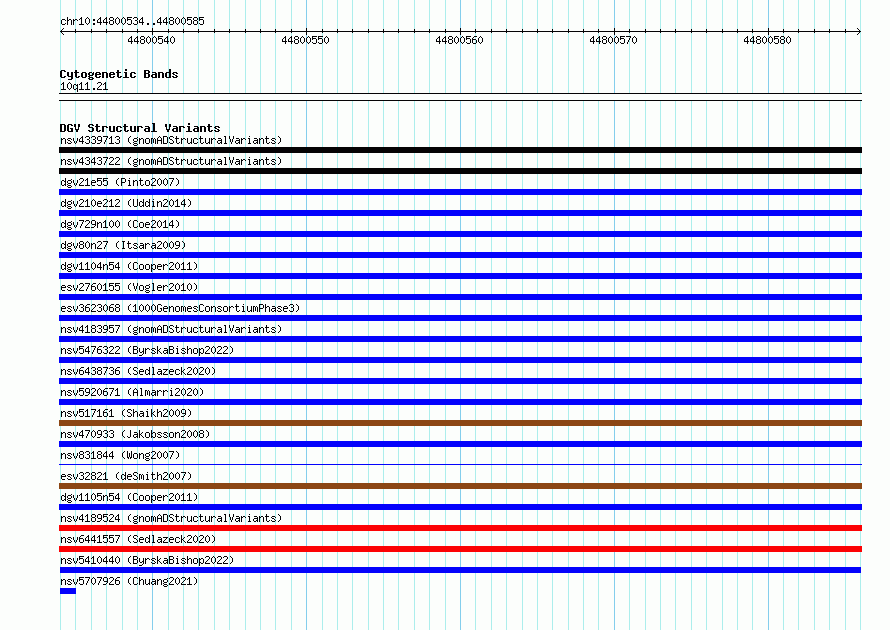The width and height of the screenshot is (890, 630).
Task: Click ruler position 44800540
Action: pyautogui.click(x=152, y=40)
